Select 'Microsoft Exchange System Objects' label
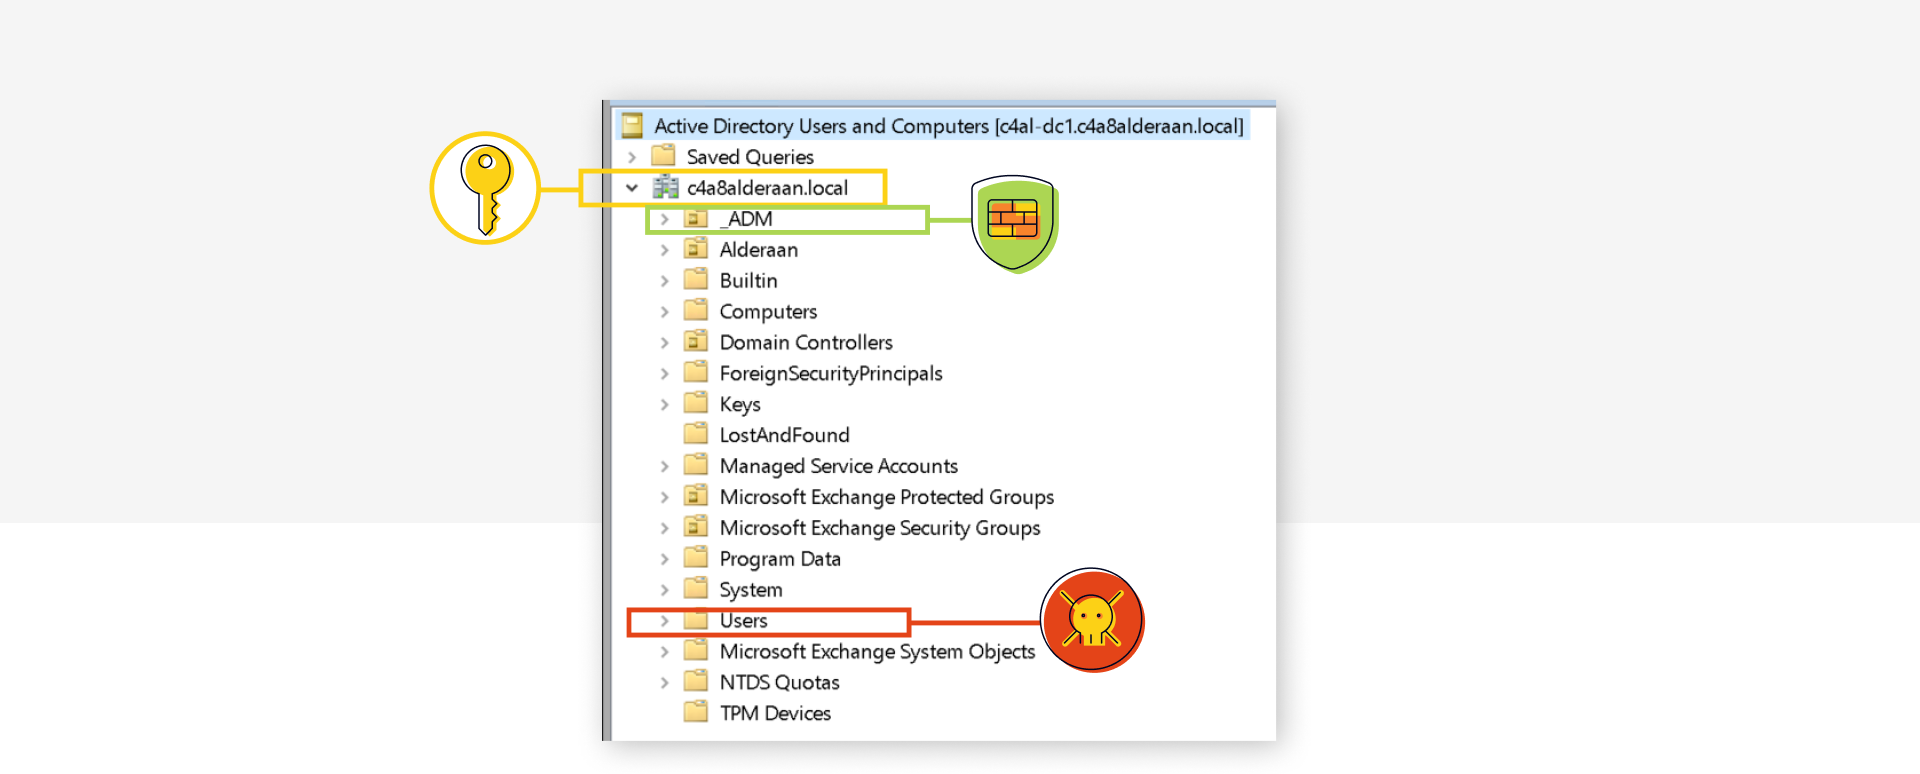 [x=877, y=652]
